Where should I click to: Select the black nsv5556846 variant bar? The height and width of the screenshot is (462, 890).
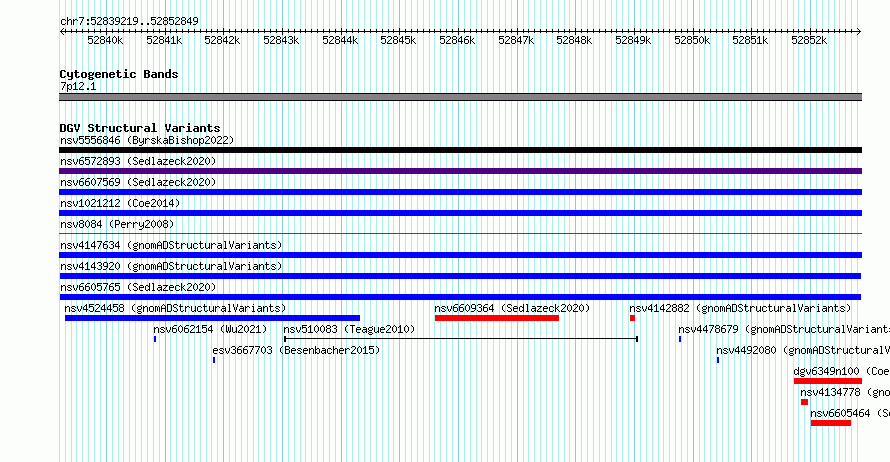(x=460, y=150)
